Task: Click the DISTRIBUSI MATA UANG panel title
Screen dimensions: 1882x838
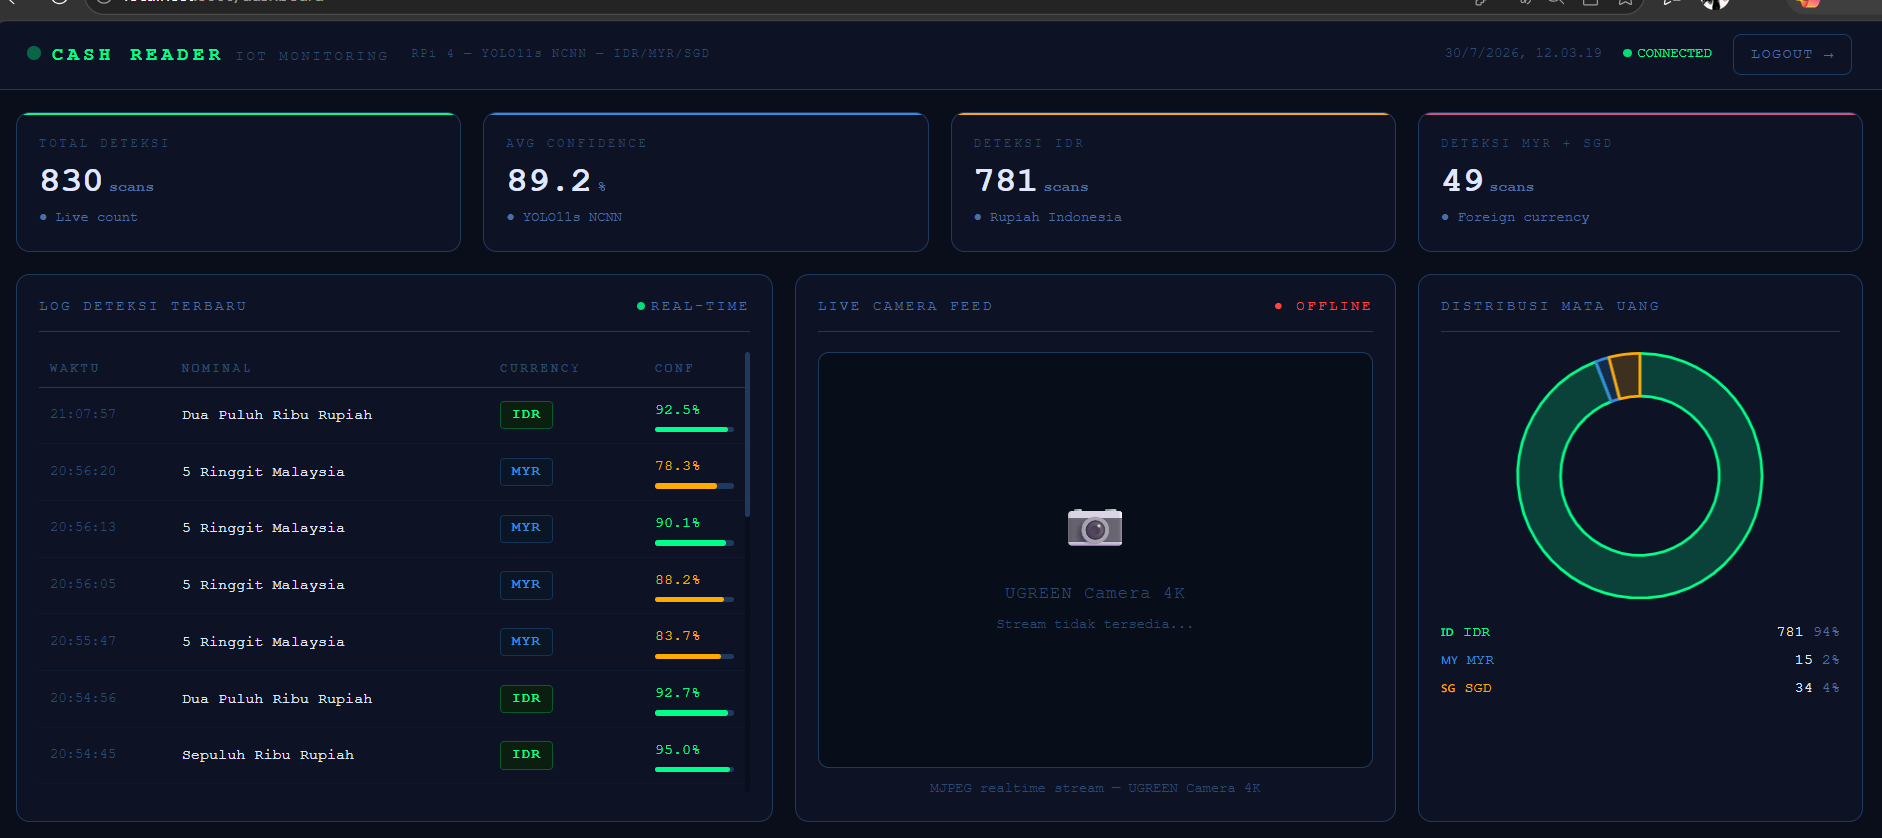Action: 1550,306
